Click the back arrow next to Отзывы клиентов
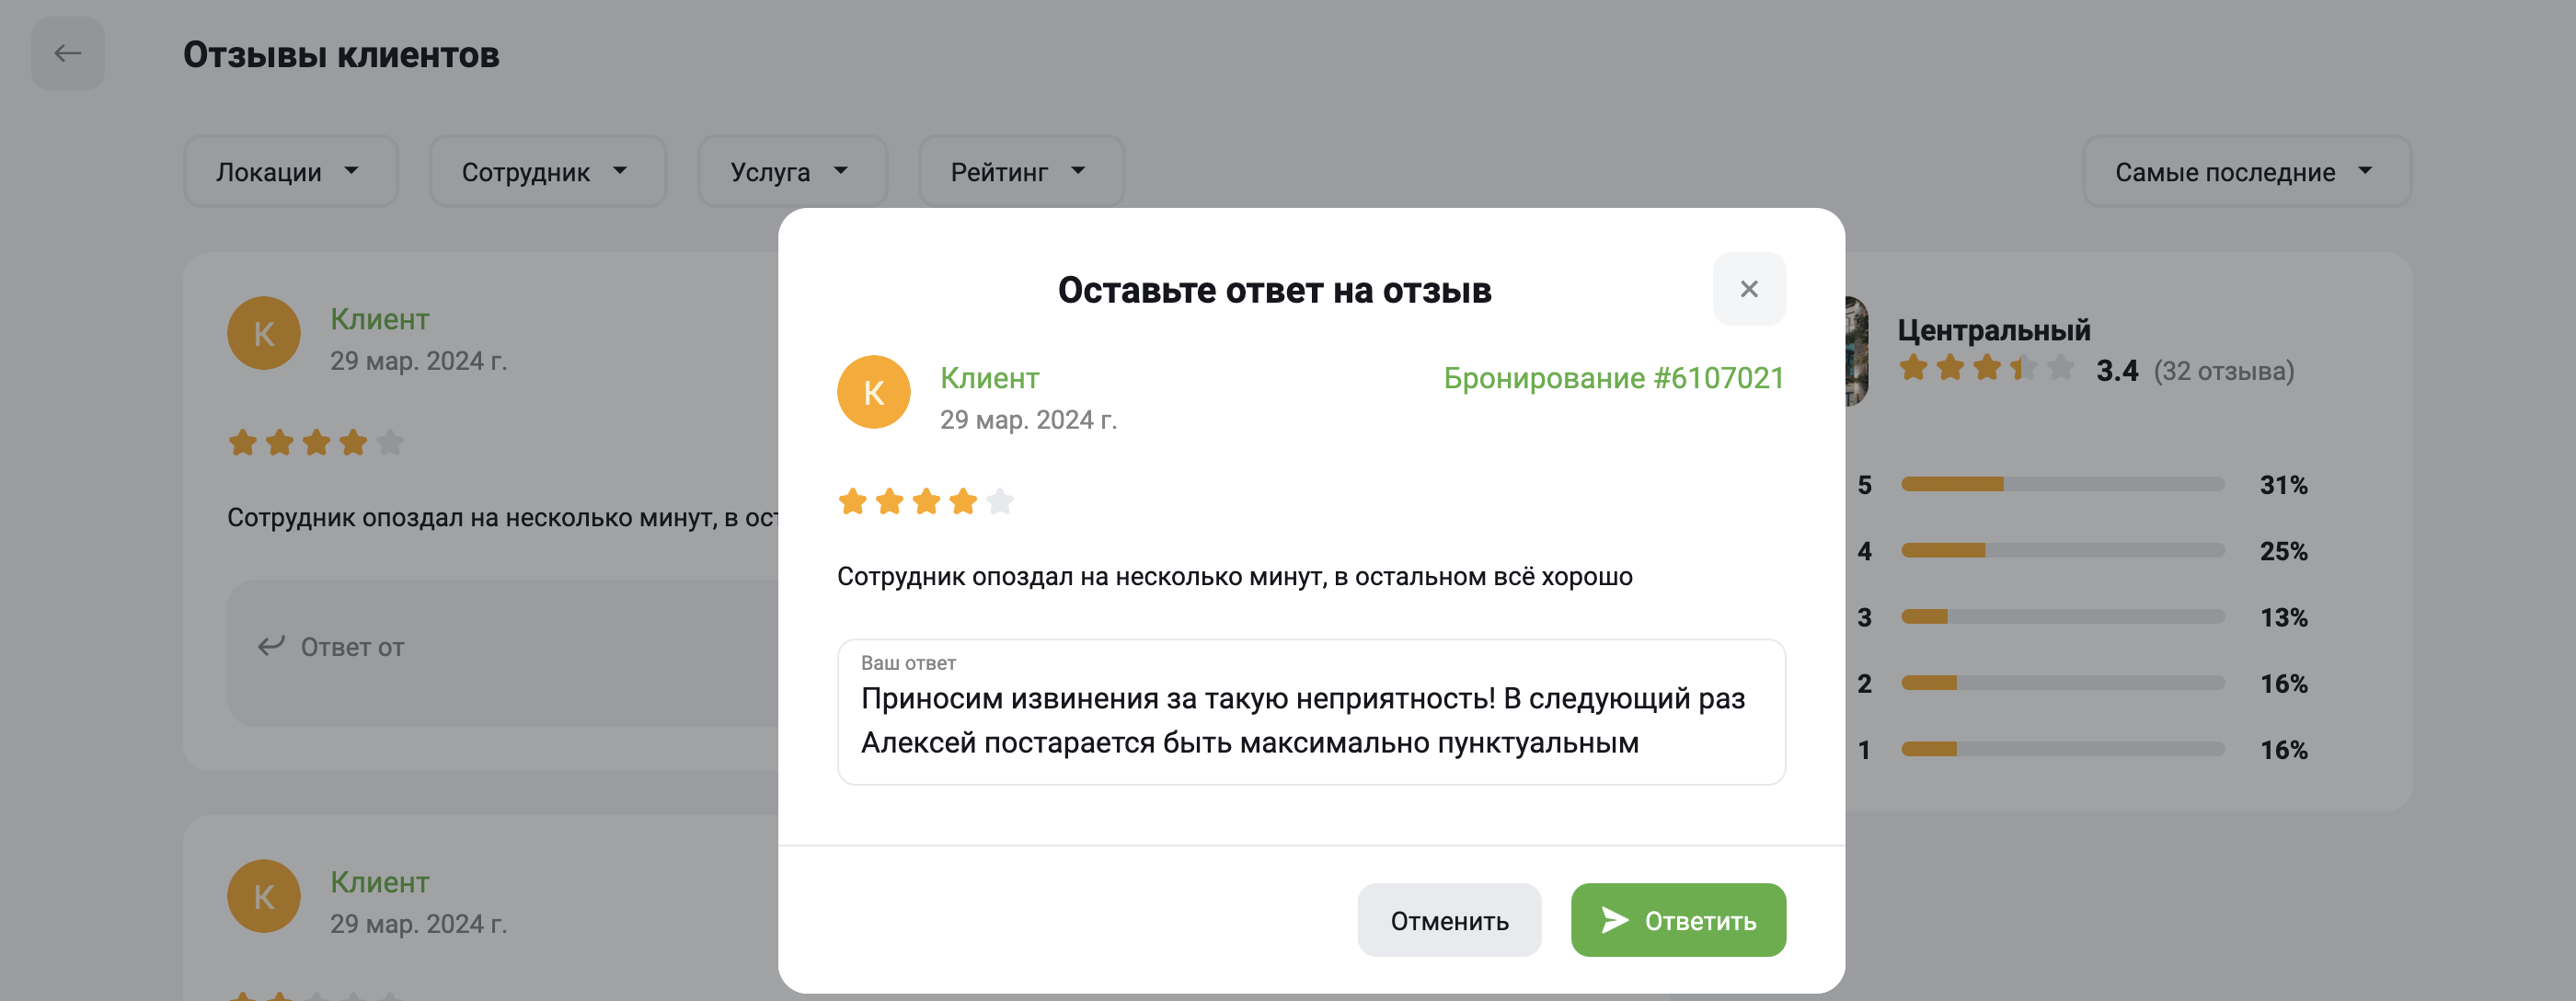 pyautogui.click(x=68, y=53)
